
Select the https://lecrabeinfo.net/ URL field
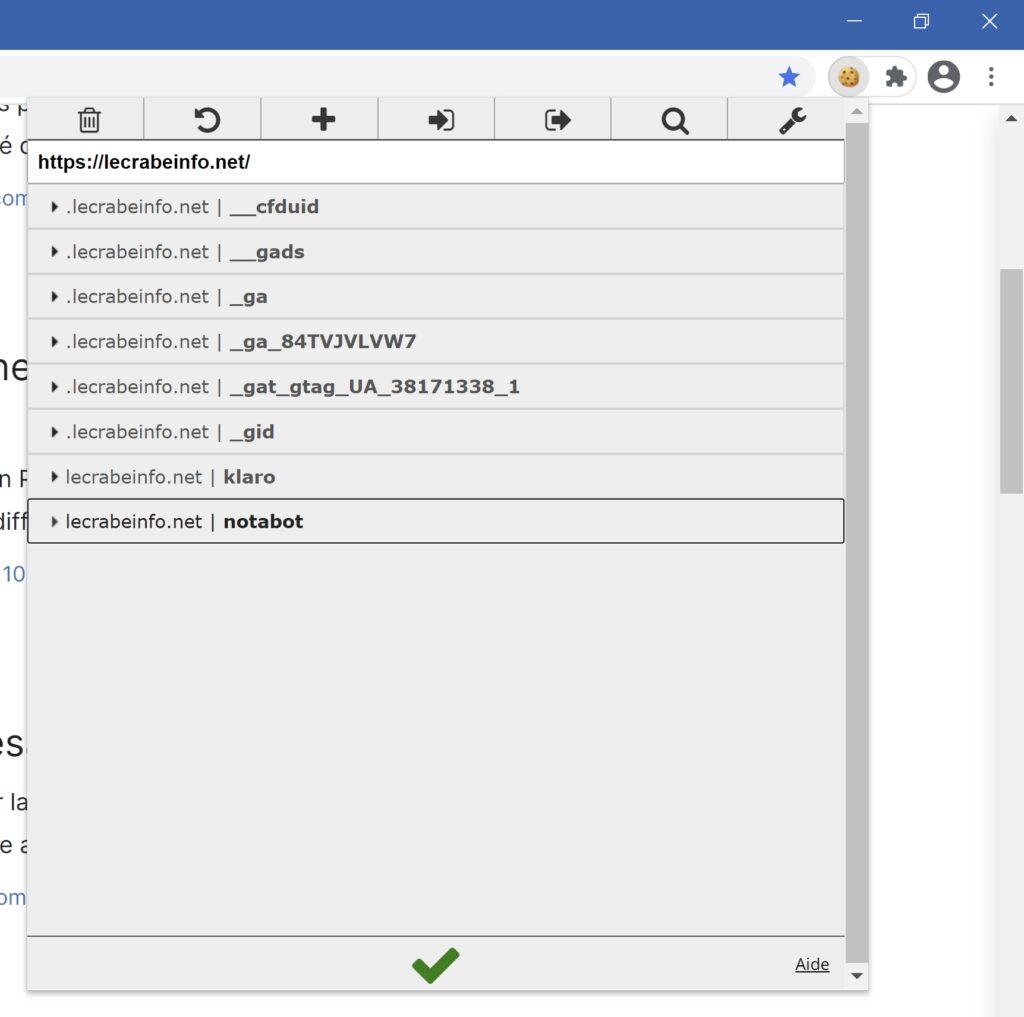436,162
